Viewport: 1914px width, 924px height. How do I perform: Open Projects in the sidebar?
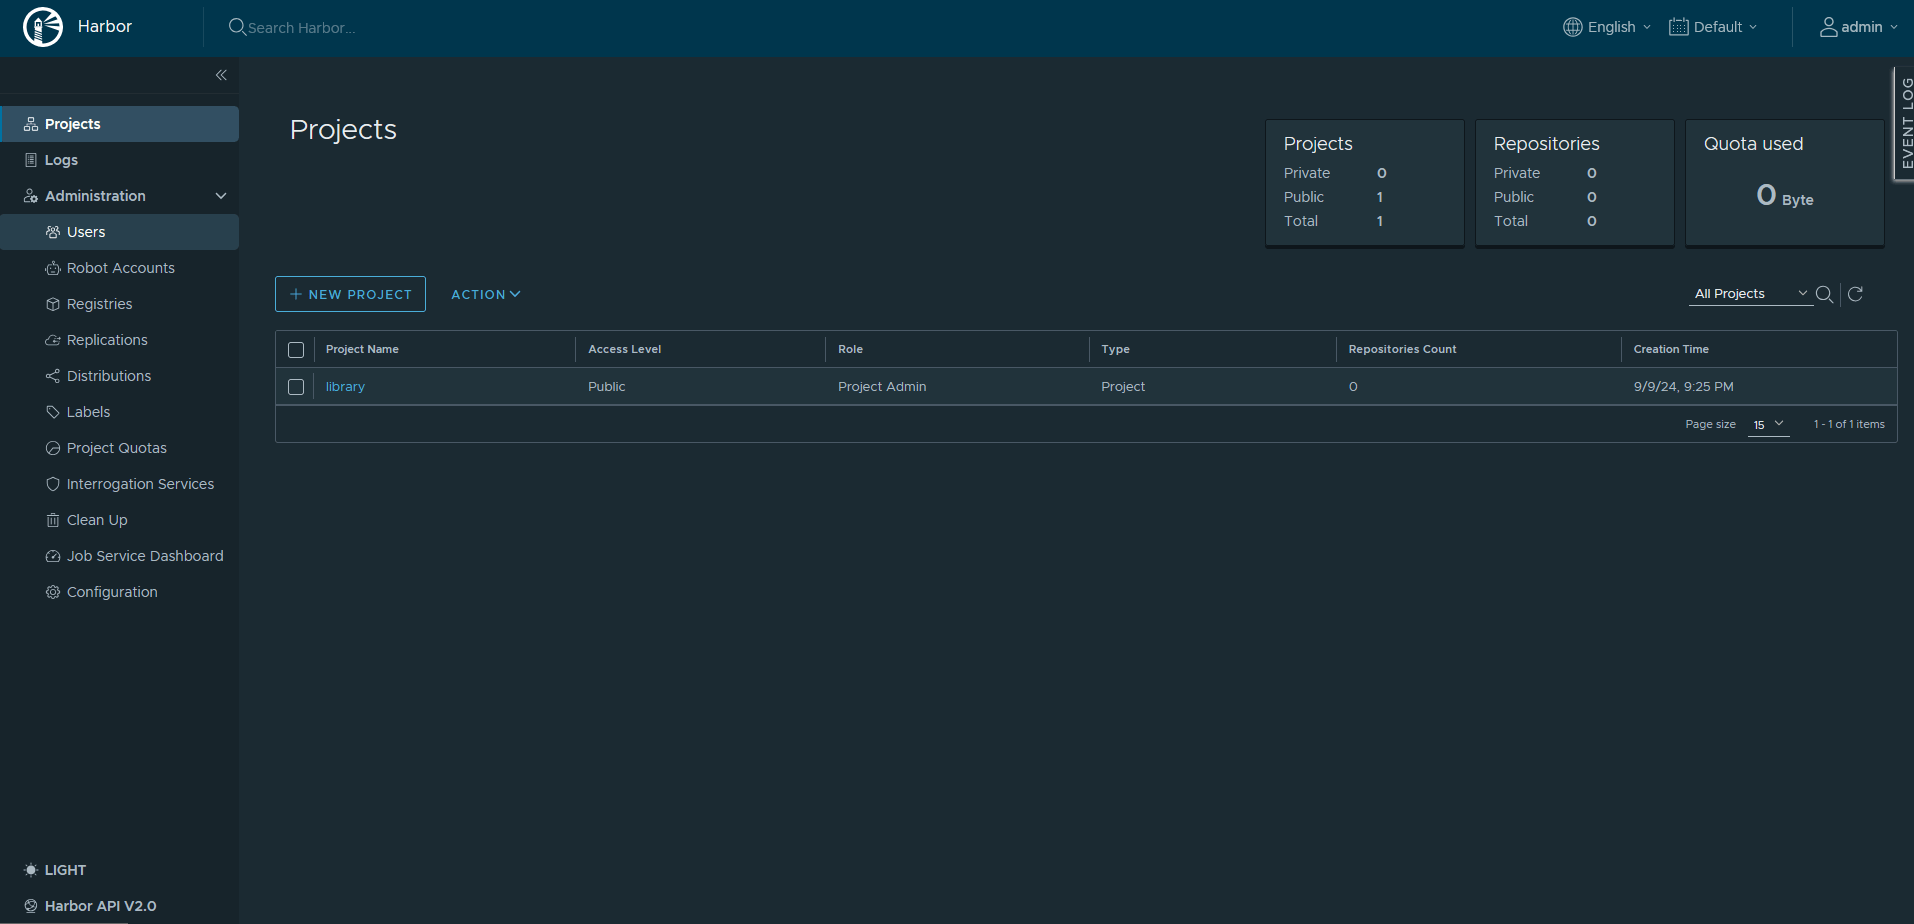(x=120, y=124)
